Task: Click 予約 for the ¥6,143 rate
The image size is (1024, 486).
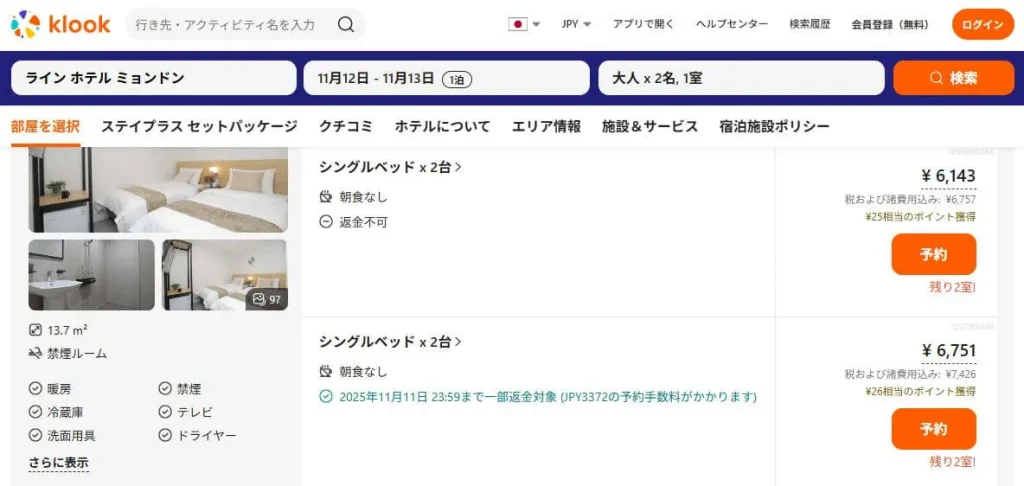Action: (934, 254)
